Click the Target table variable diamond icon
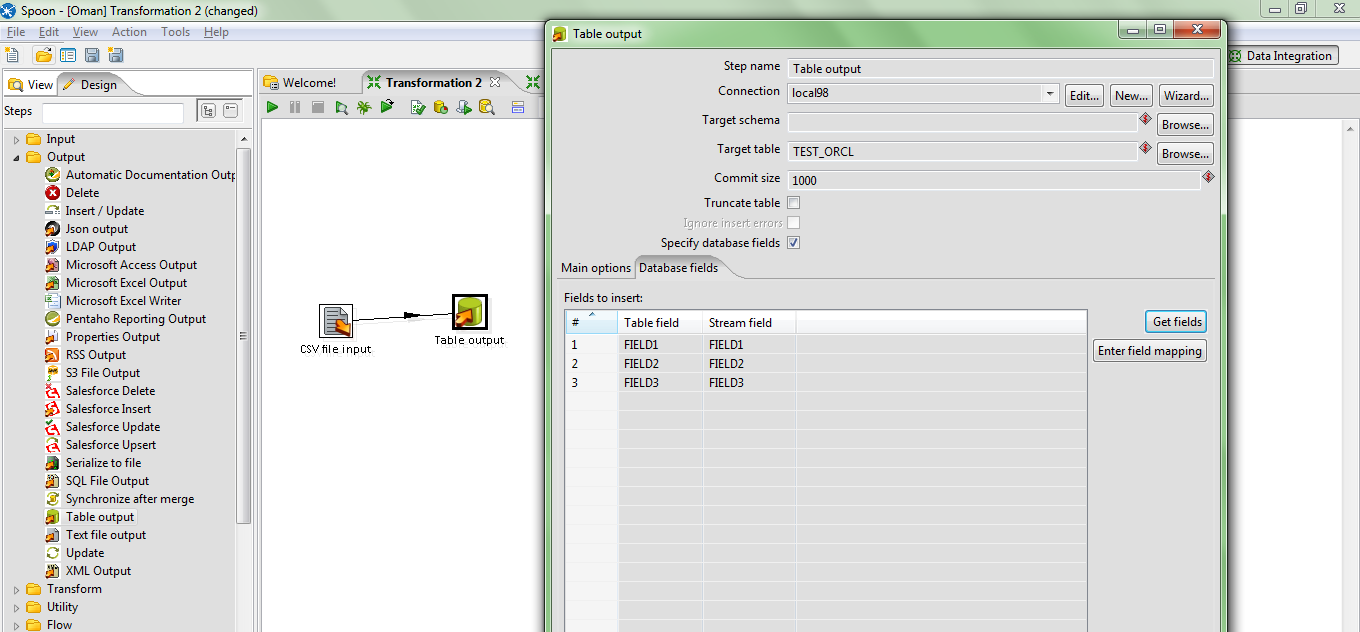The height and width of the screenshot is (632, 1360). [1145, 148]
